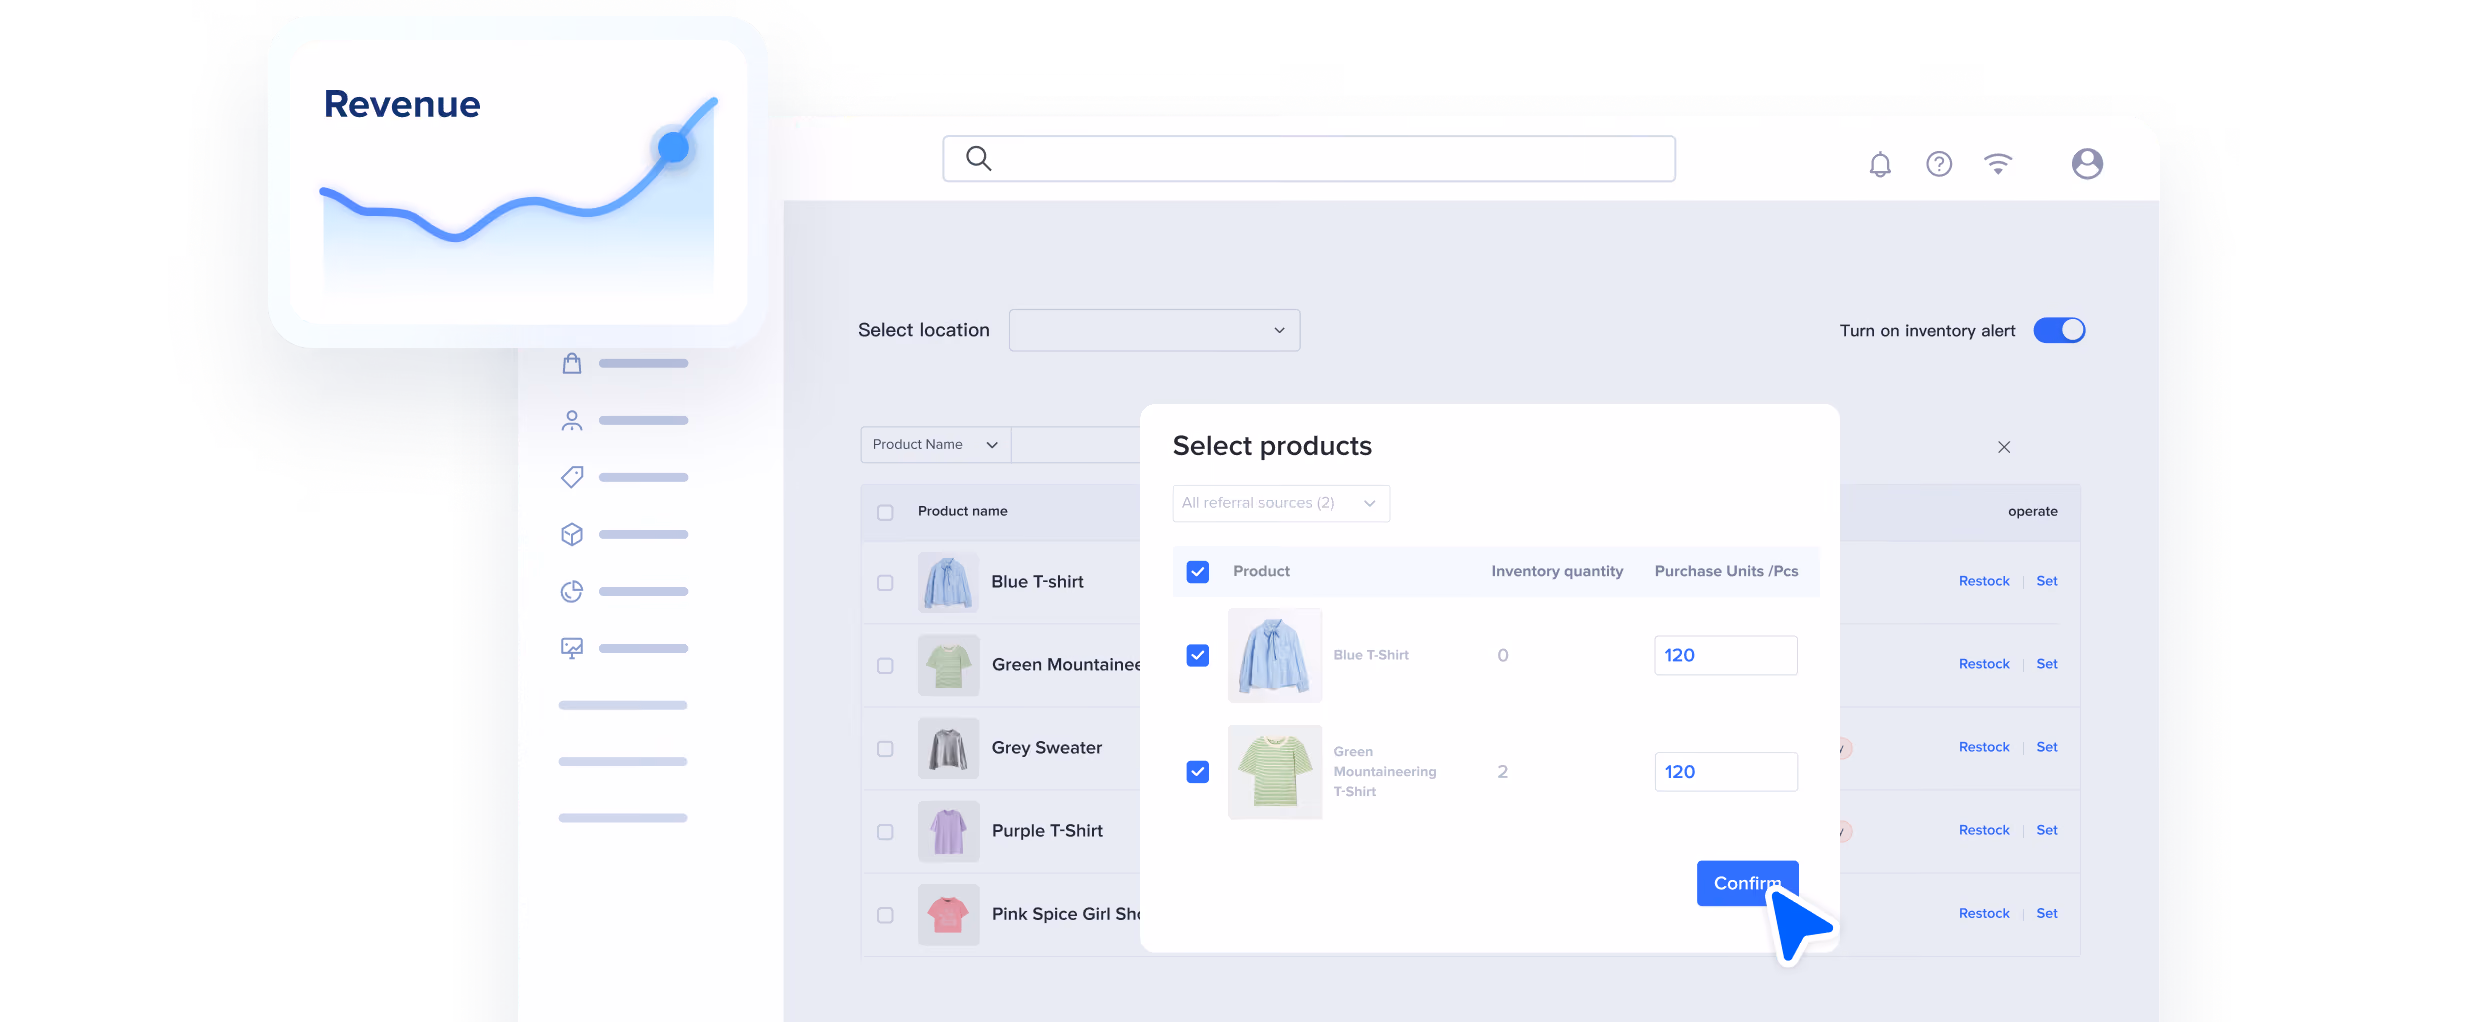
Task: Click Blue T-shirt thumbnail in product list
Action: click(x=948, y=582)
